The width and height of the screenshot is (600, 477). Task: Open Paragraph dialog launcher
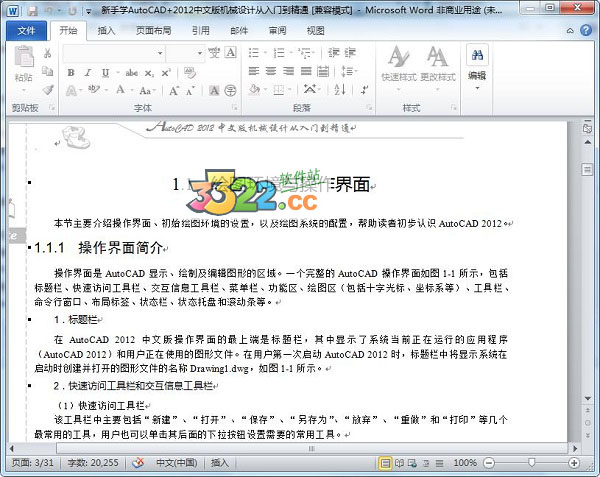coord(369,108)
